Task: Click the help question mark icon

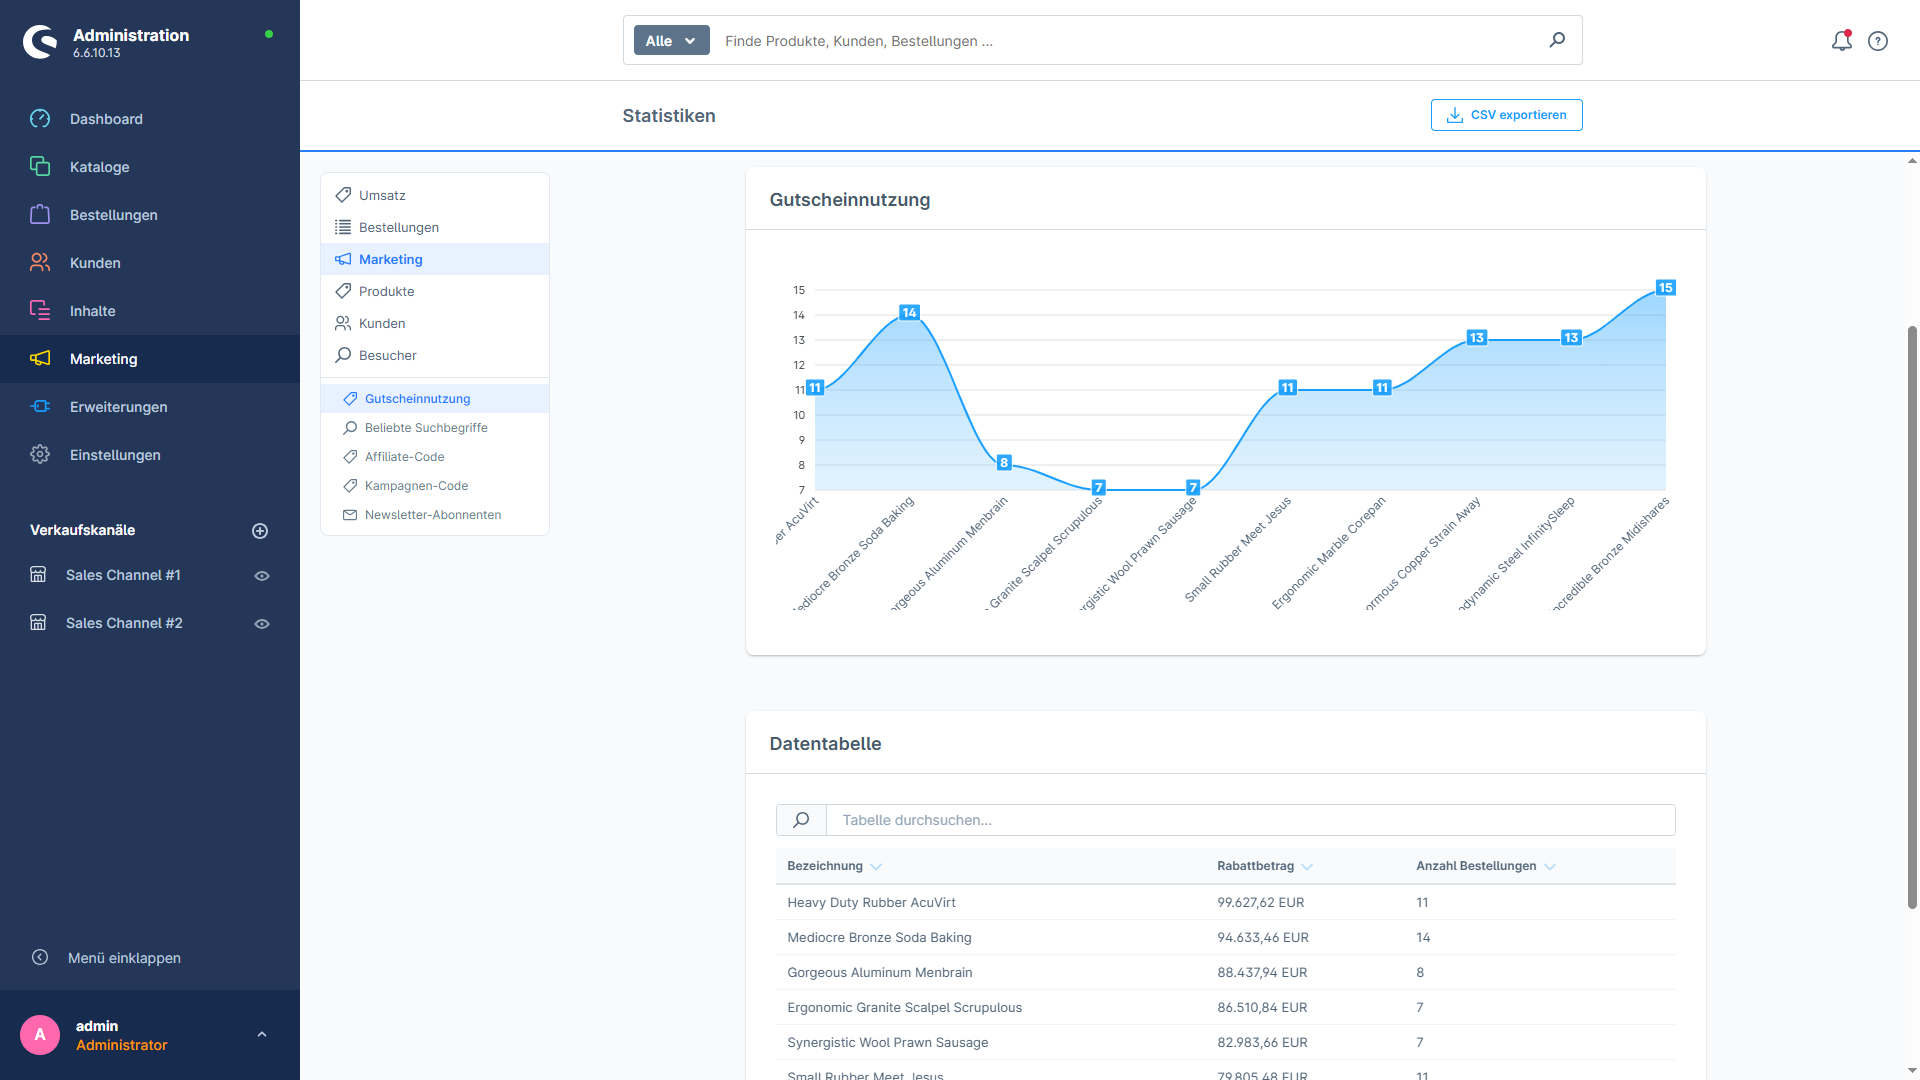Action: [1877, 40]
